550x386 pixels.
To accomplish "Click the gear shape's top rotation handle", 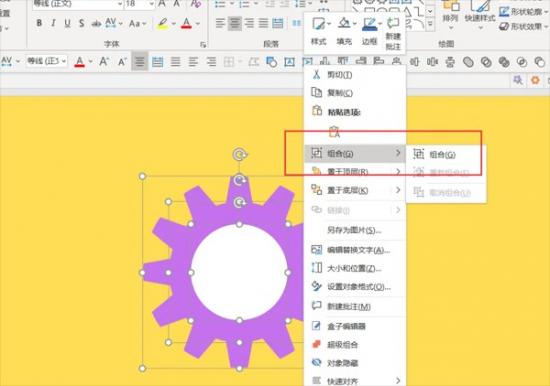I will 240,154.
